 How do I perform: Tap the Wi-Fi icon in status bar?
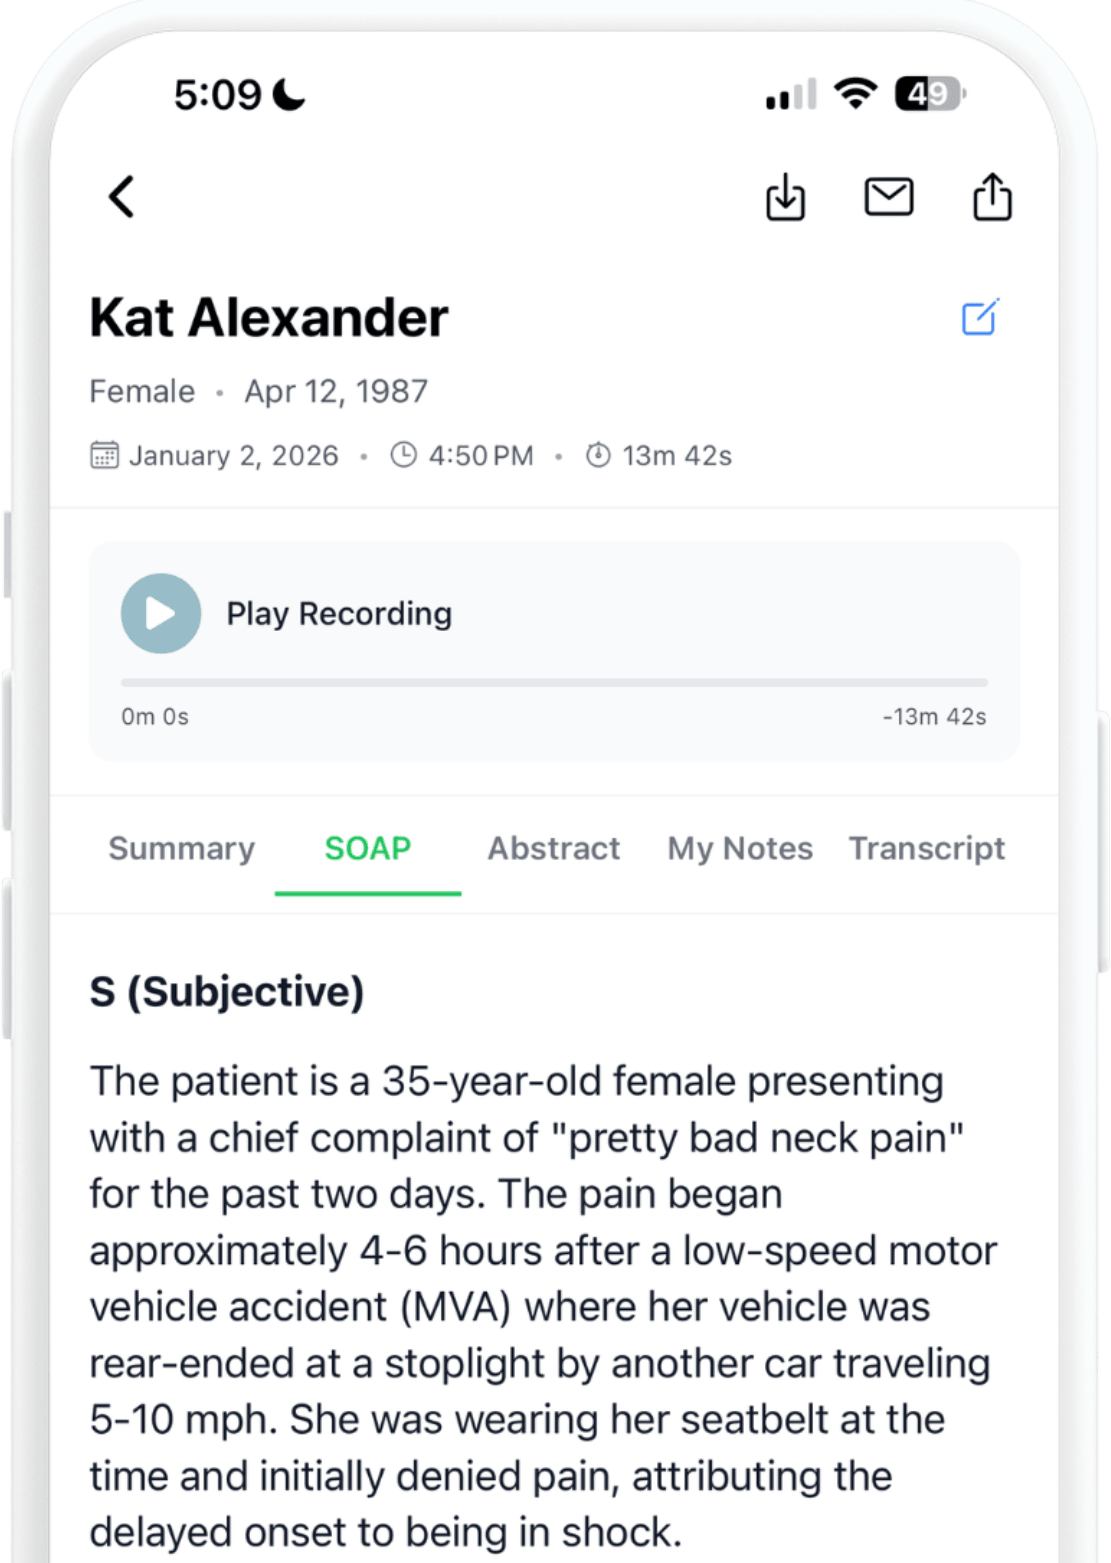coord(855,94)
